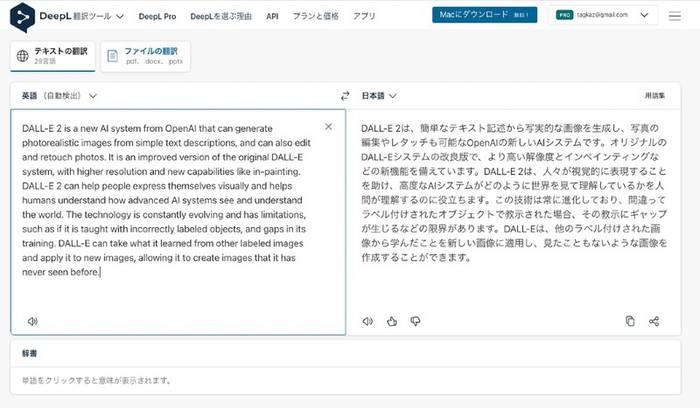
Task: Open the 用語集 glossary link
Action: [655, 96]
